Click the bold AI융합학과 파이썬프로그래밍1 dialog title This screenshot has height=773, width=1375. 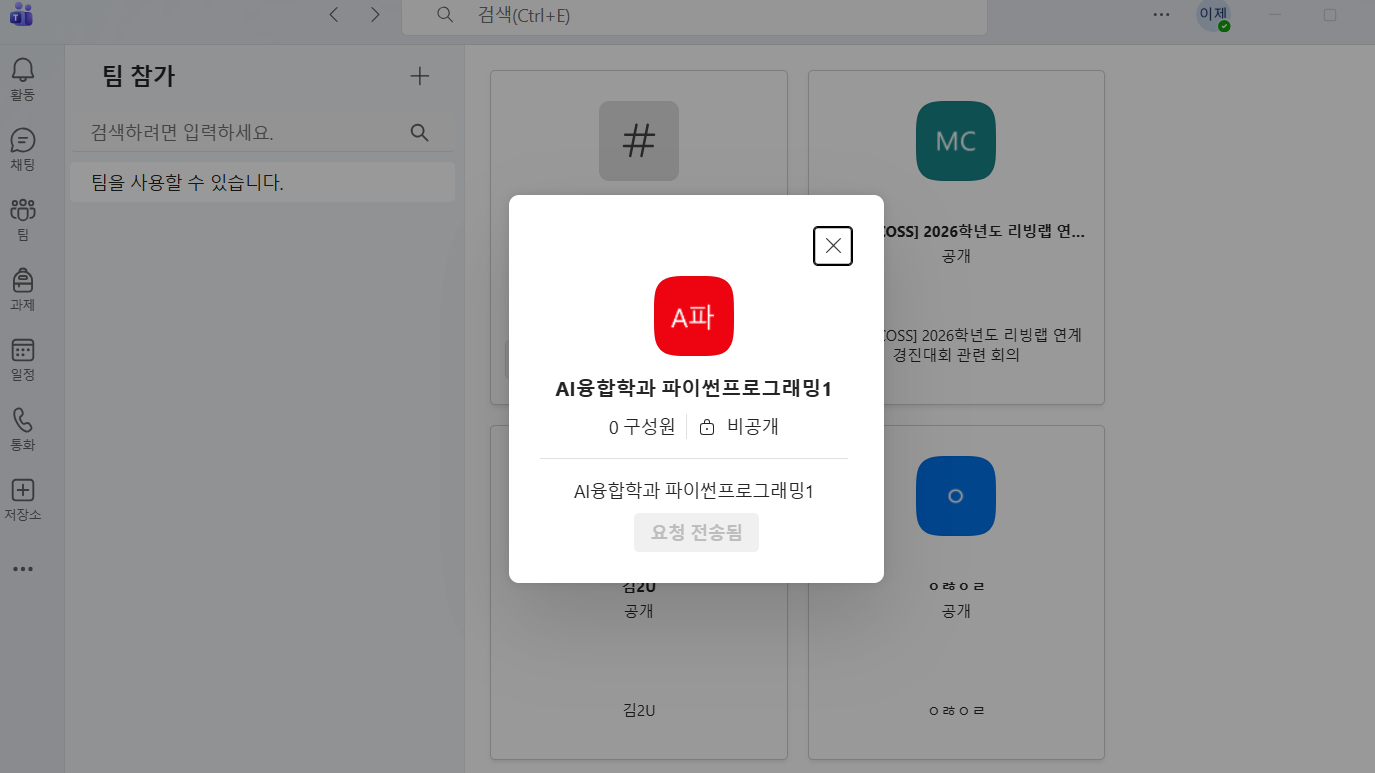(694, 389)
